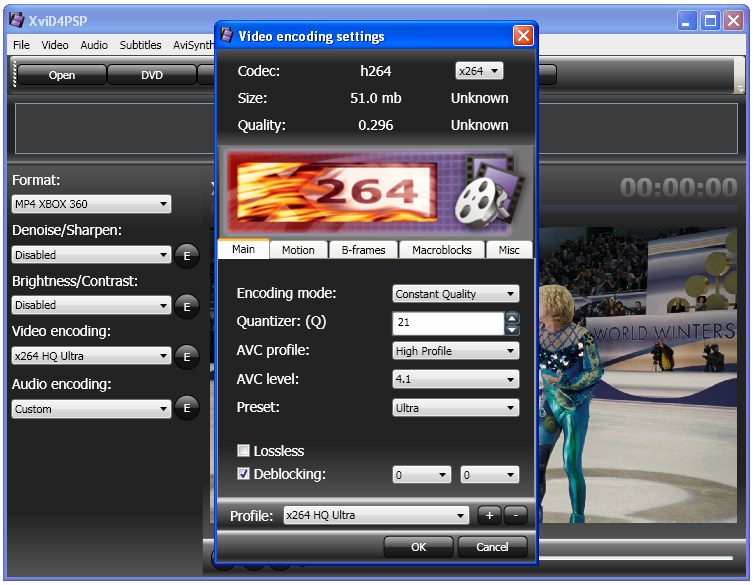754x585 pixels.
Task: Click XviD4PSP app icon in title bar
Action: [17, 20]
